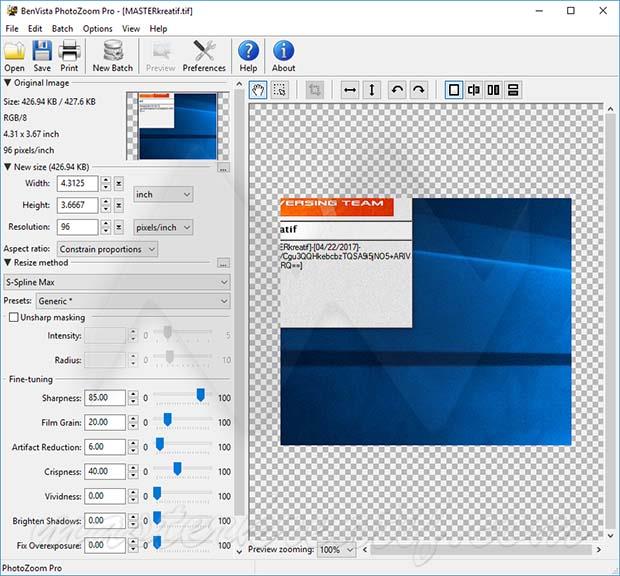Image resolution: width=620 pixels, height=576 pixels.
Task: Open the Constrain proportions dropdown
Action: (107, 249)
